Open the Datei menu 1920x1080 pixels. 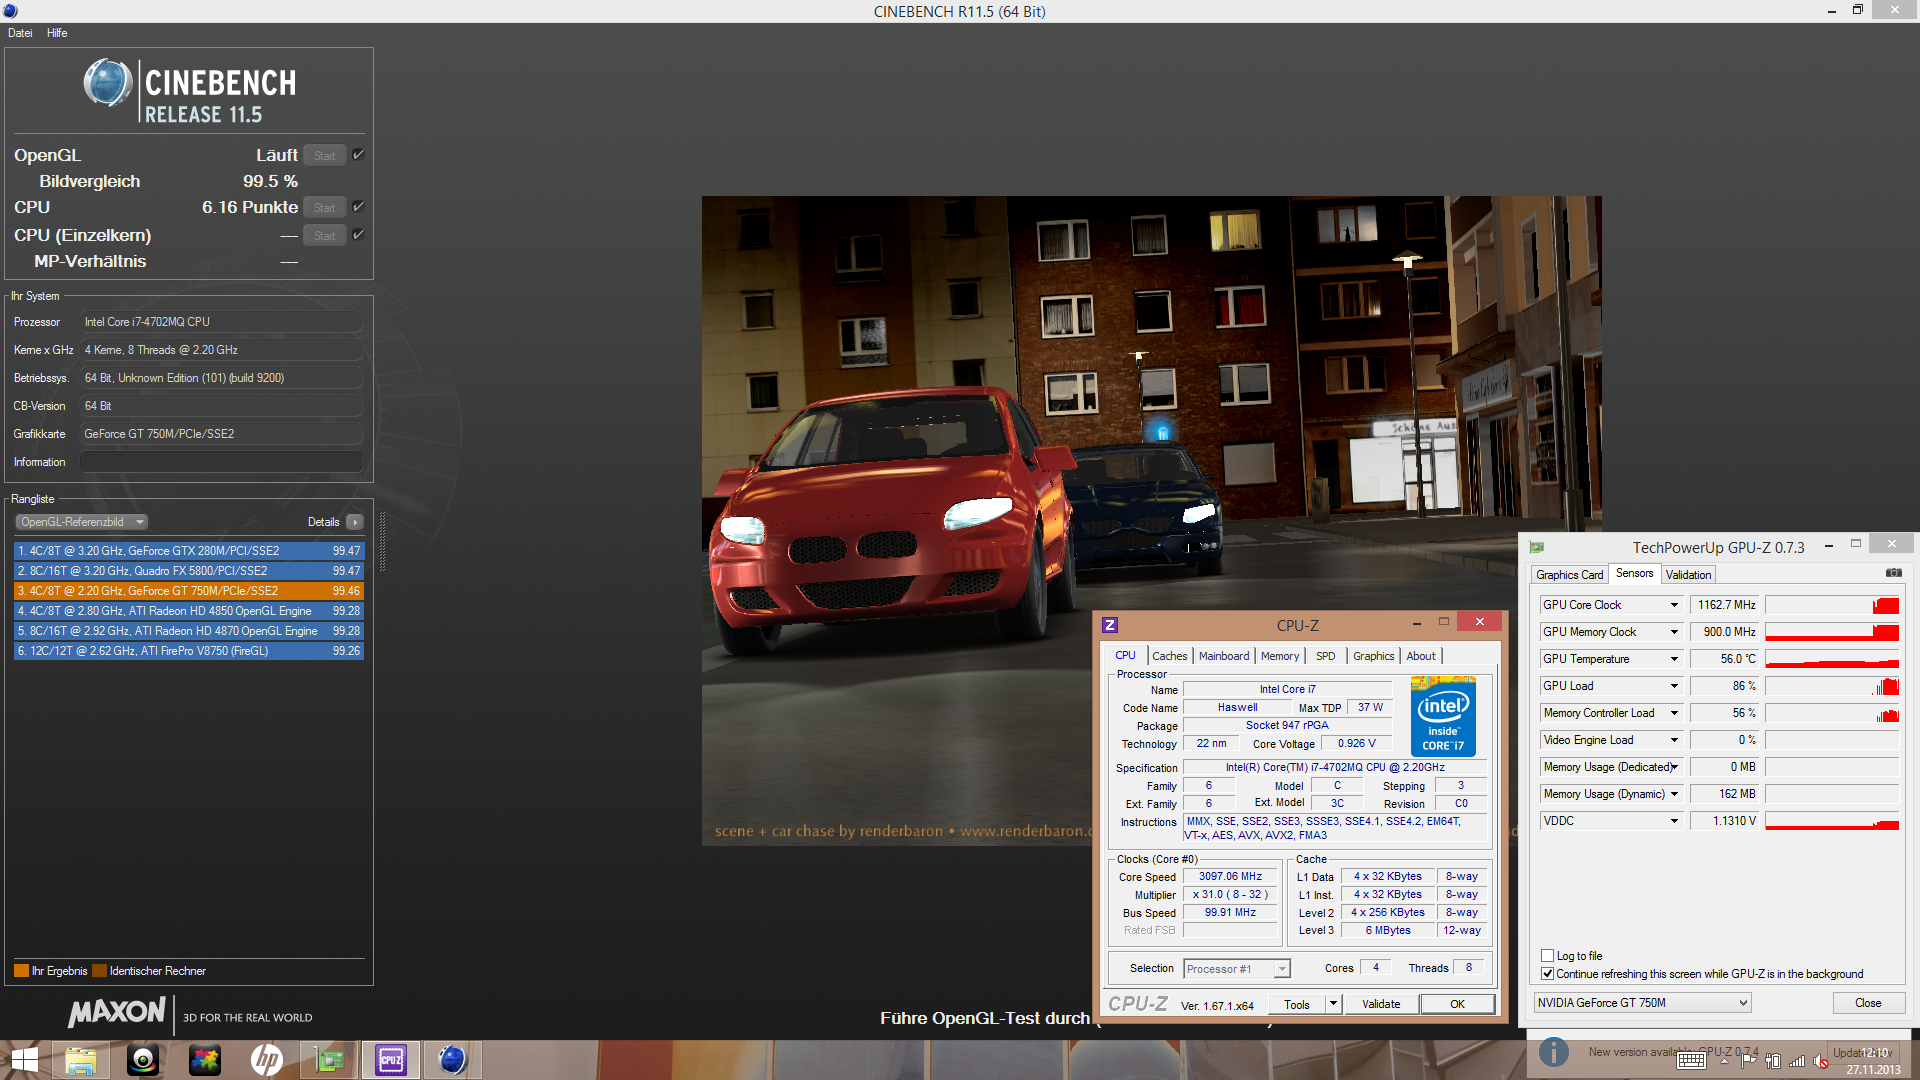[x=20, y=33]
